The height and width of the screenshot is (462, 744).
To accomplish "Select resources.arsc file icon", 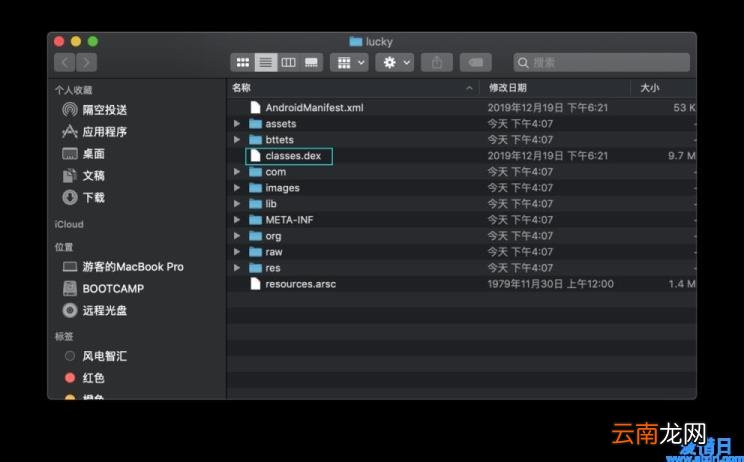I will (255, 284).
